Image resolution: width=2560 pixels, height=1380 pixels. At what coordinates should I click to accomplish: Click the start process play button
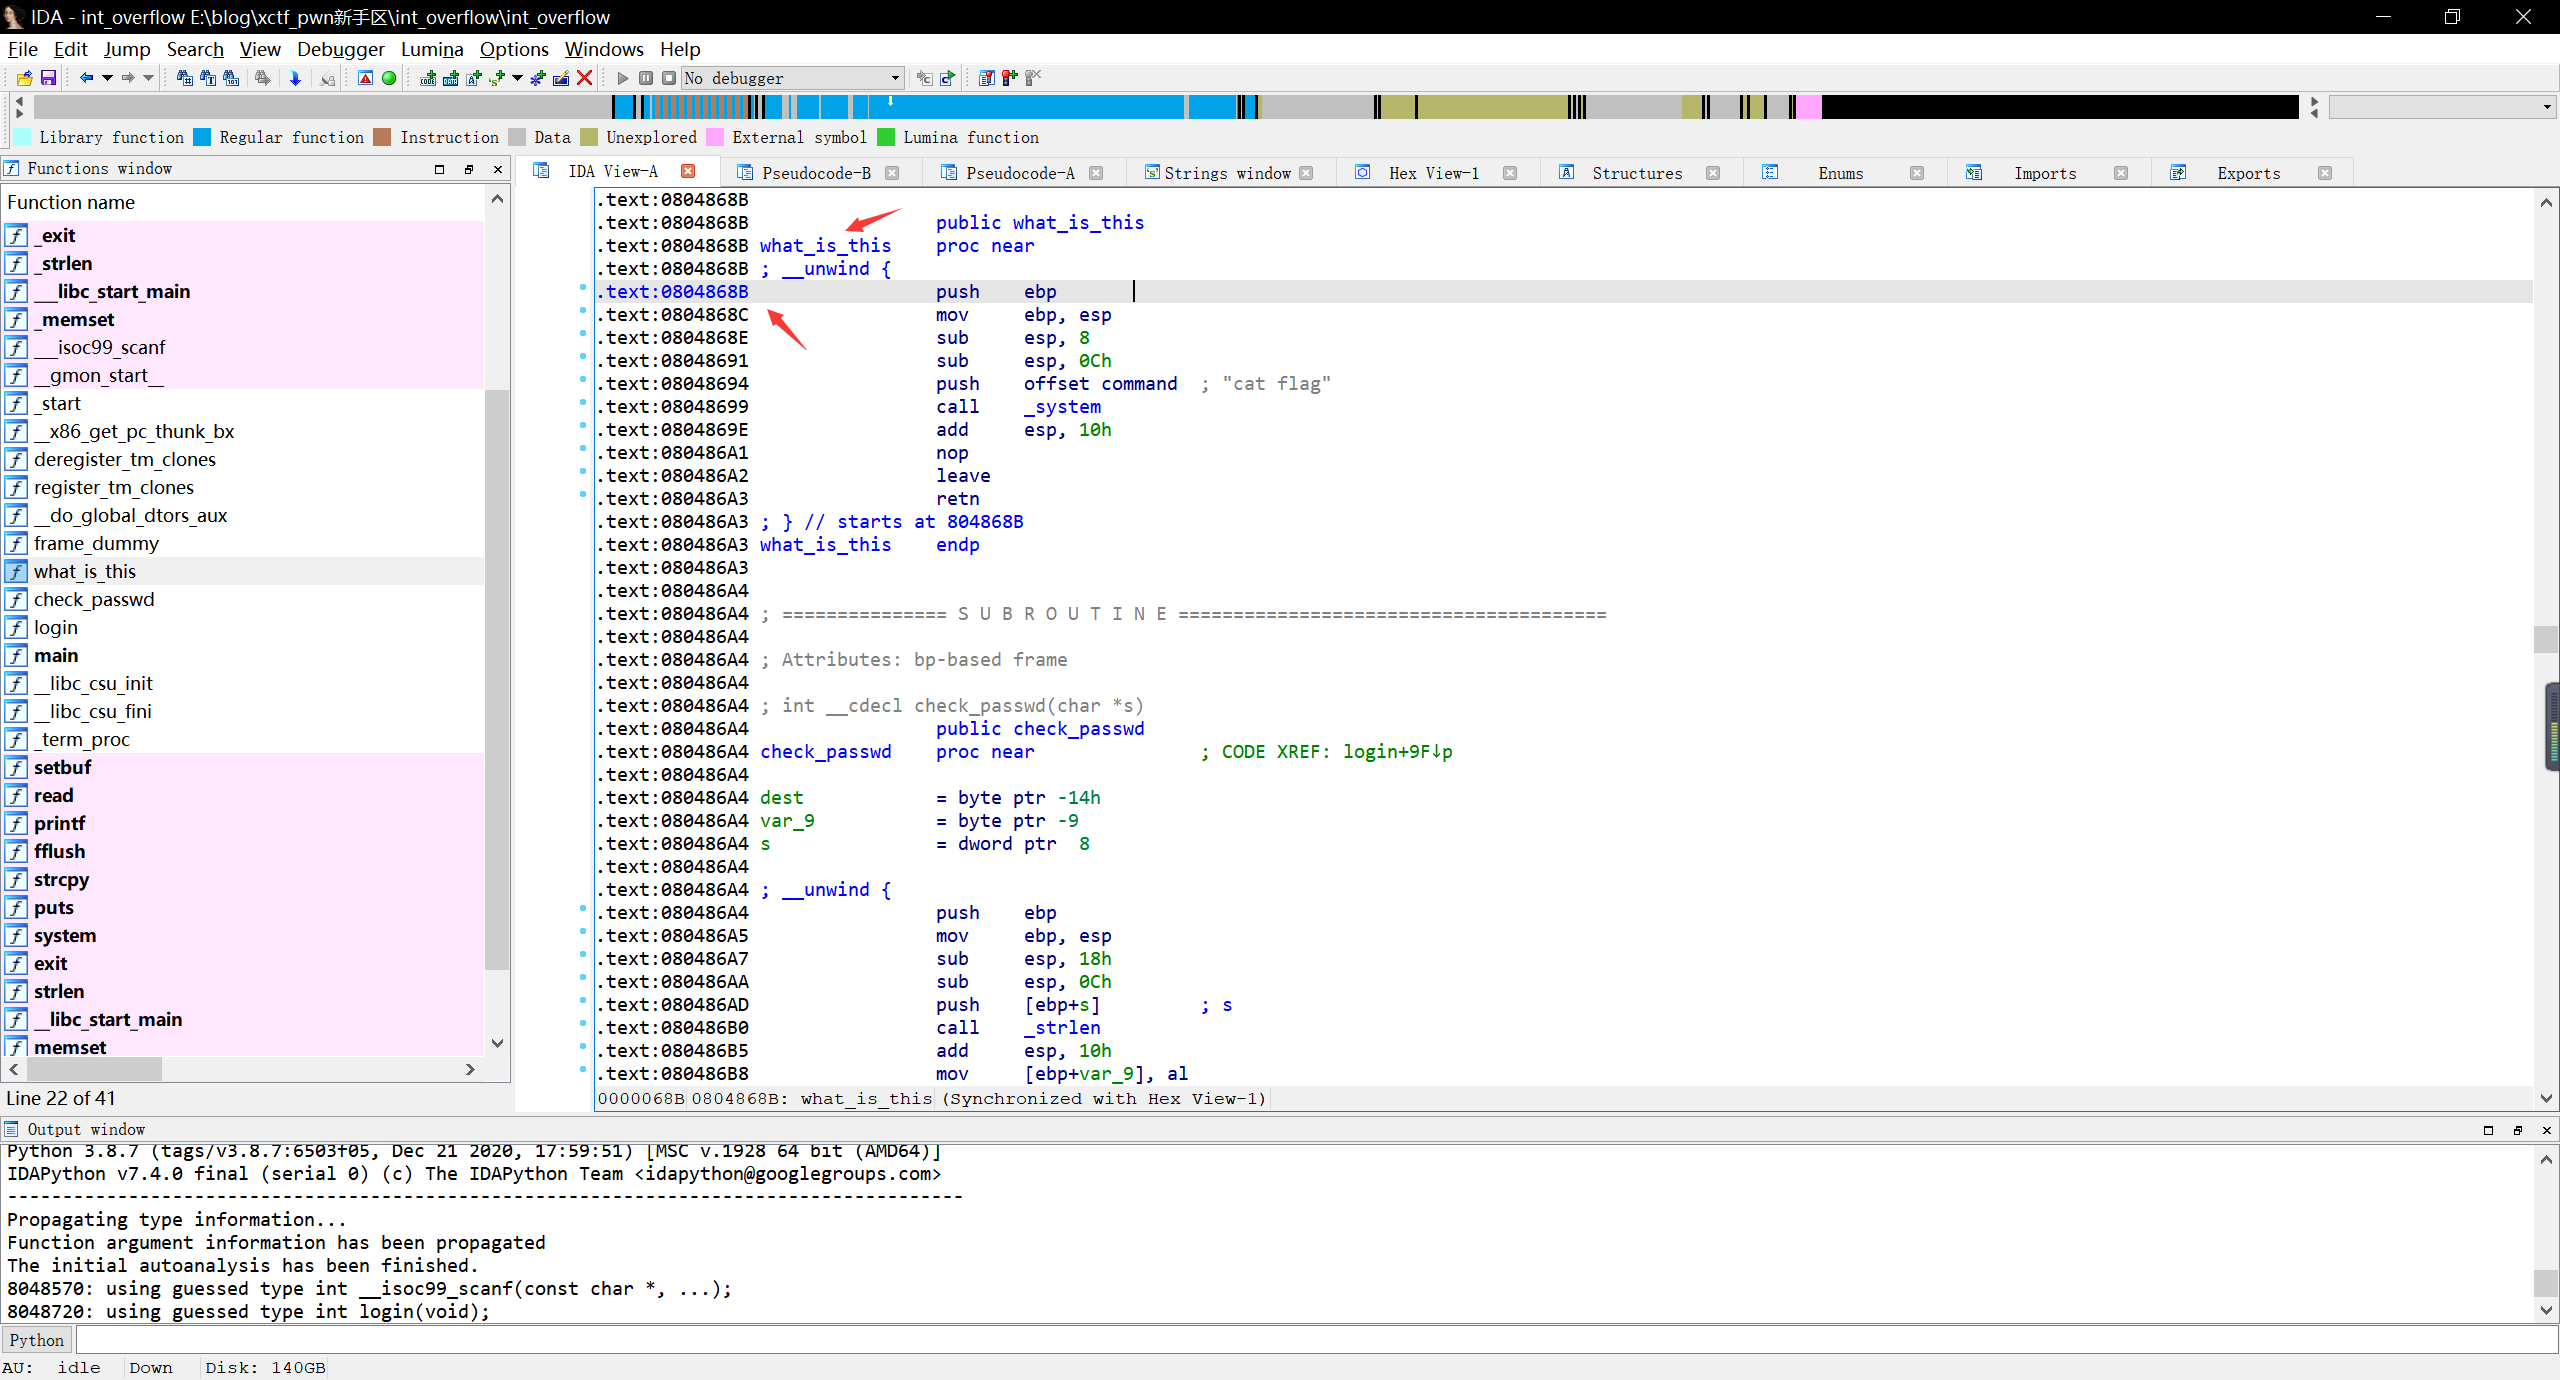point(622,78)
